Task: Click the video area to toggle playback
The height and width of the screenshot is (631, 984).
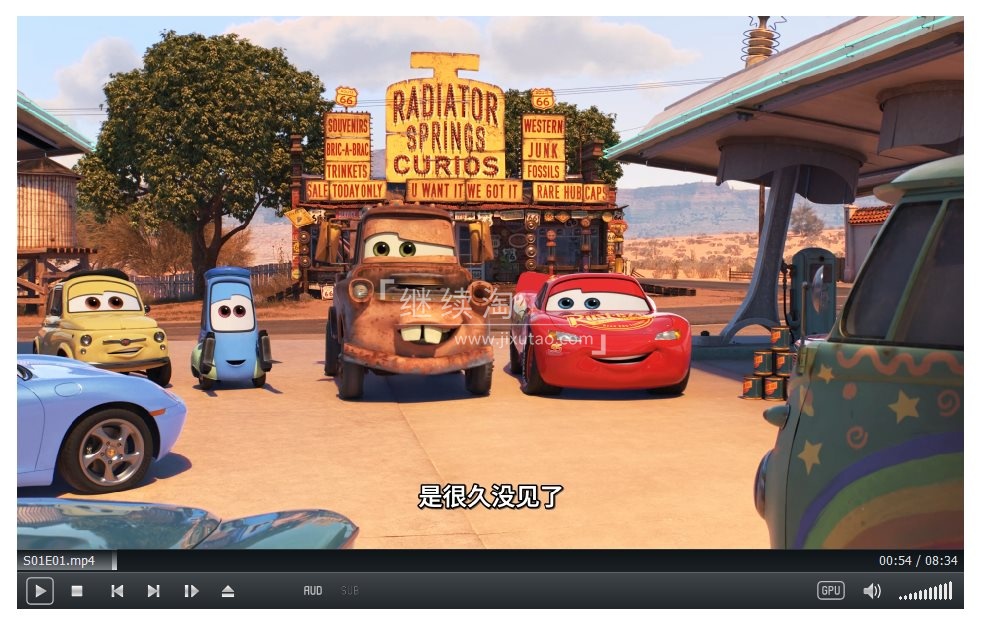Action: [490, 283]
